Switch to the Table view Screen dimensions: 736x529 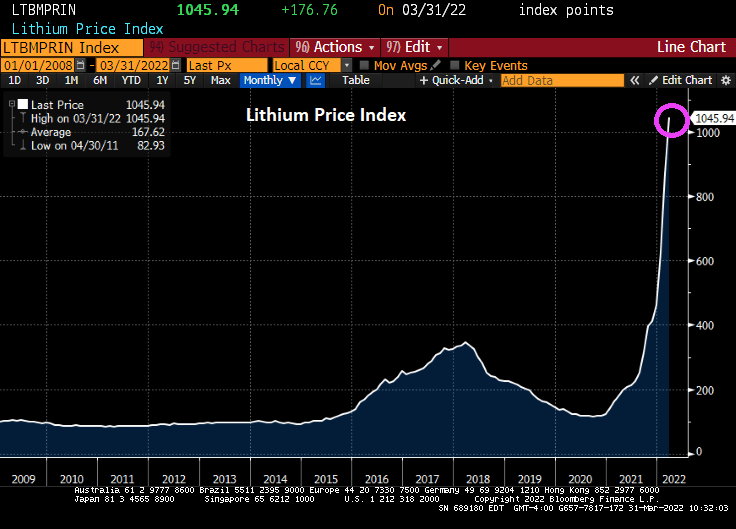pyautogui.click(x=355, y=80)
